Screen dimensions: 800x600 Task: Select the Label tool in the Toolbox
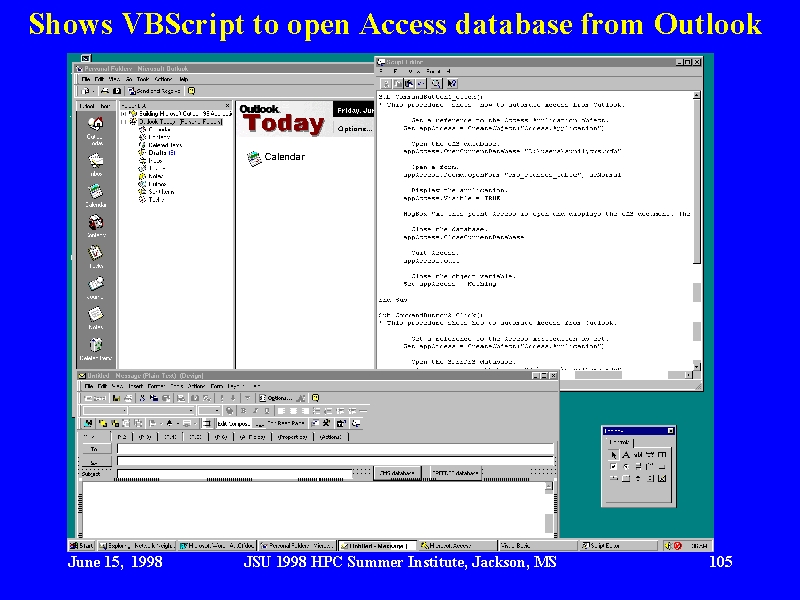[626, 455]
